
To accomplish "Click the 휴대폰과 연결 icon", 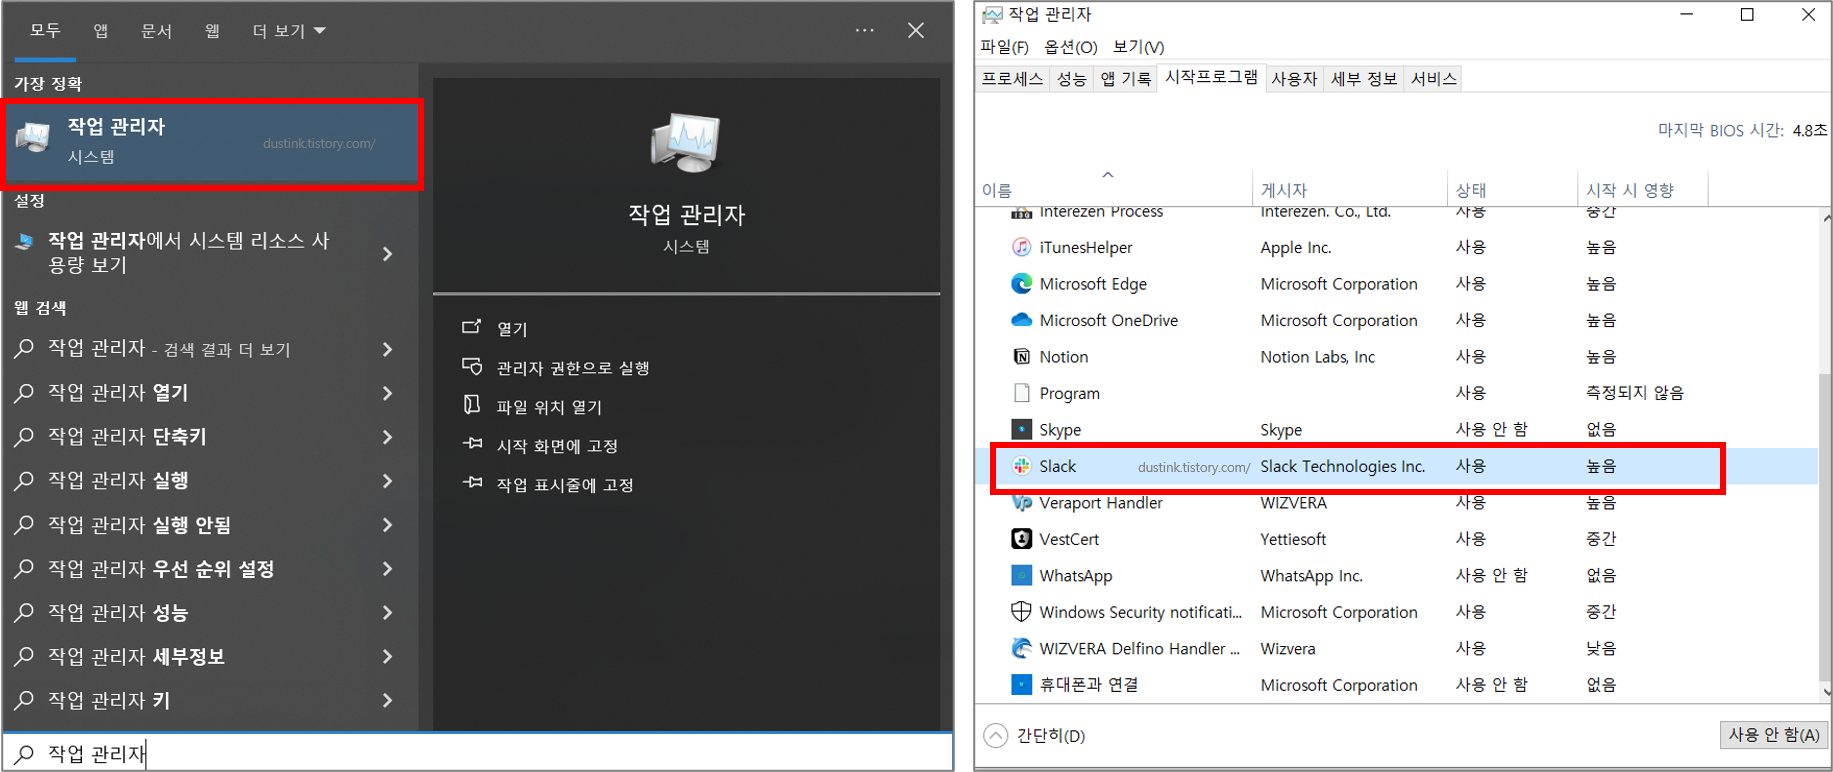I will 1021,684.
